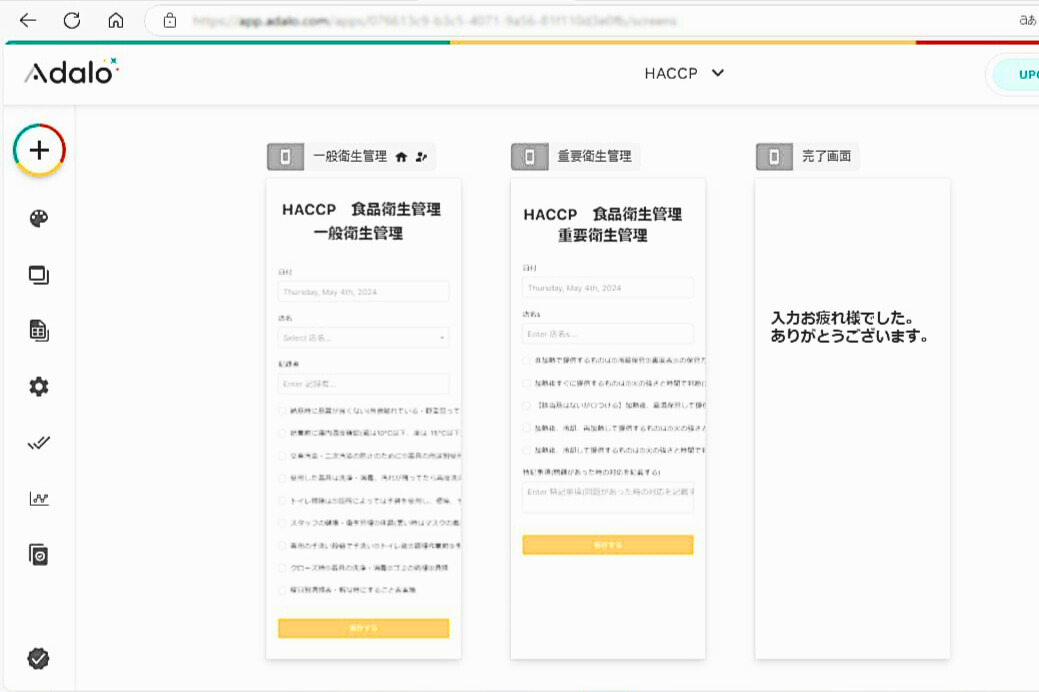Image resolution: width=1039 pixels, height=692 pixels.
Task: Open the Select 店名 dropdown on 一般衛生管理 screen
Action: 363,337
